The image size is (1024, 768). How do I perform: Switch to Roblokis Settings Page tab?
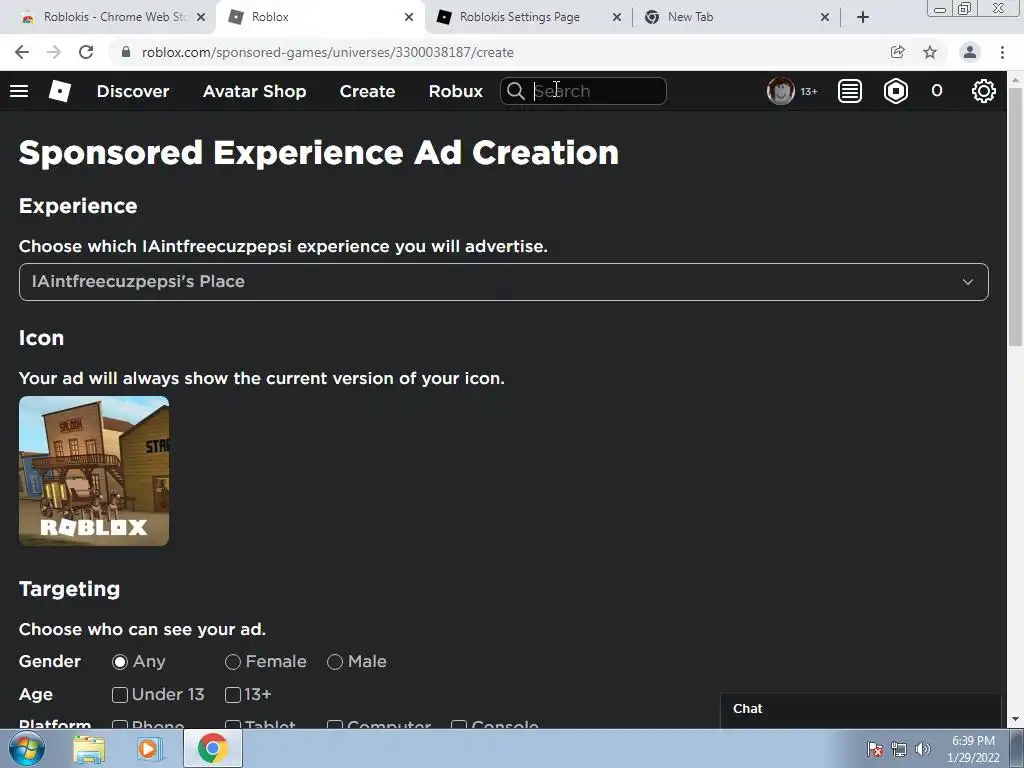pyautogui.click(x=528, y=17)
